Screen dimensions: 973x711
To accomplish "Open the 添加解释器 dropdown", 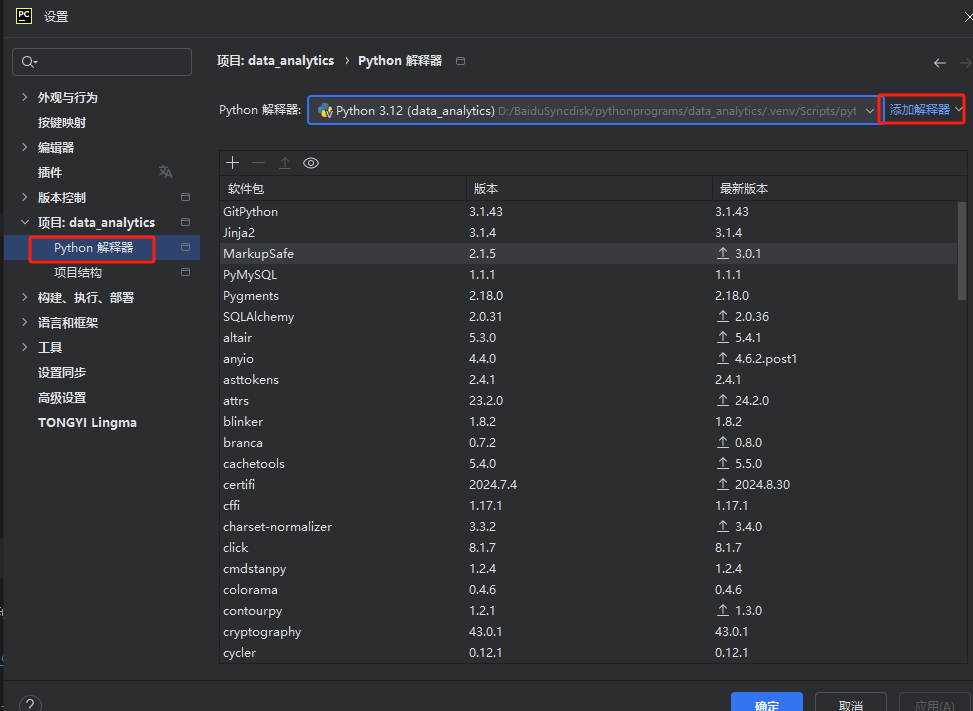I will (925, 109).
